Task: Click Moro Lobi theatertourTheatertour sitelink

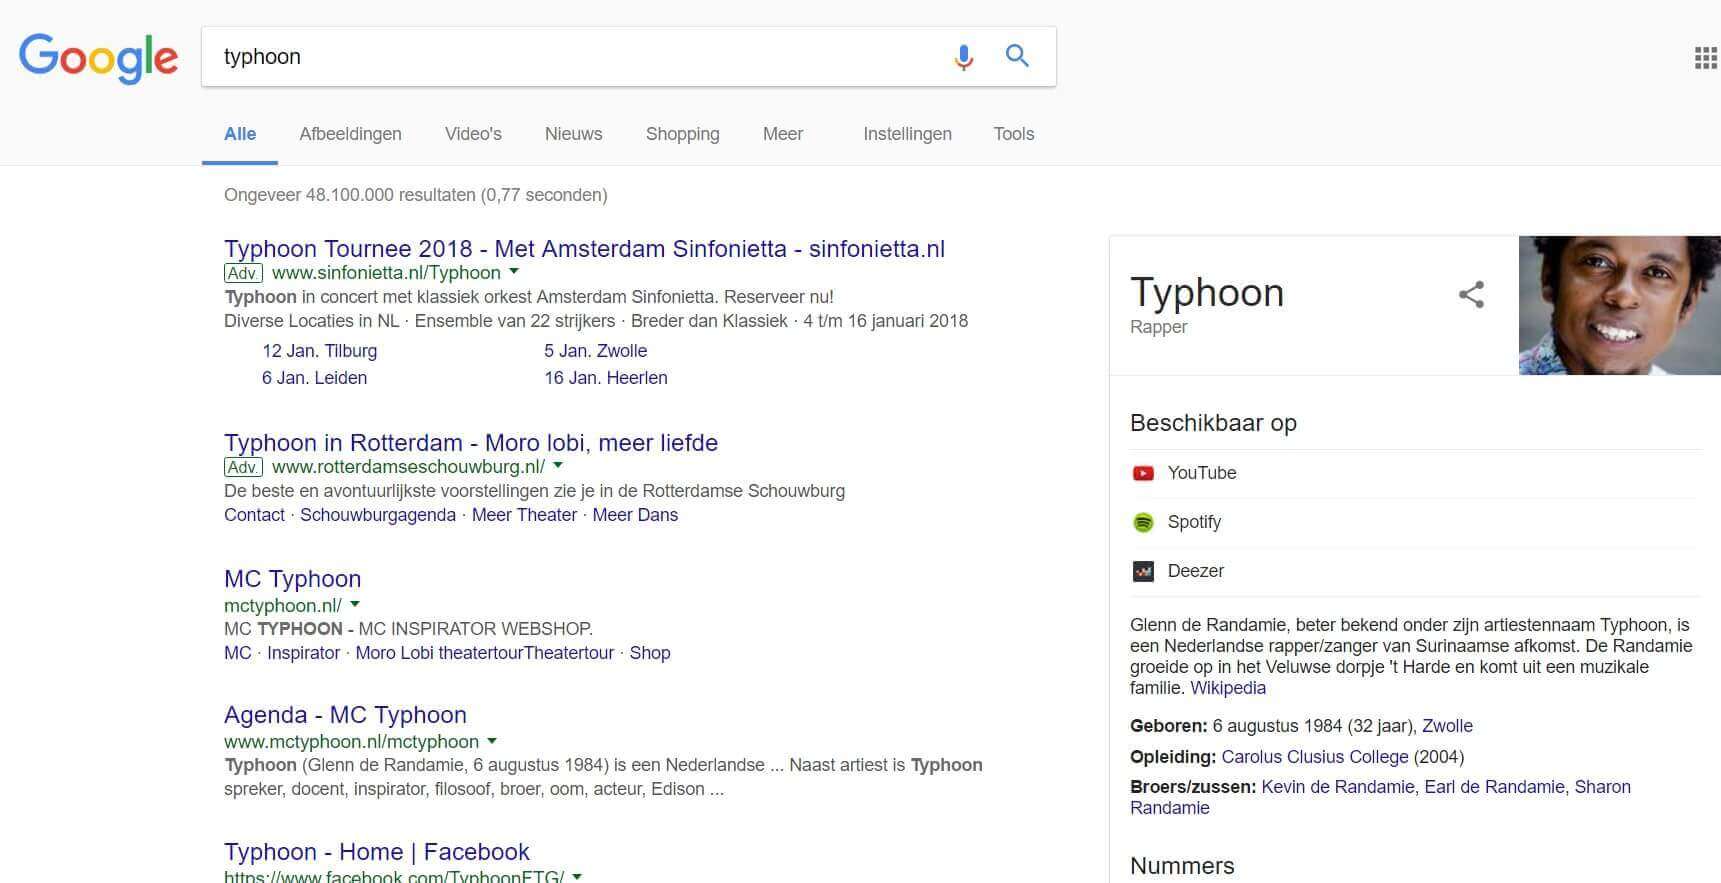Action: (485, 653)
